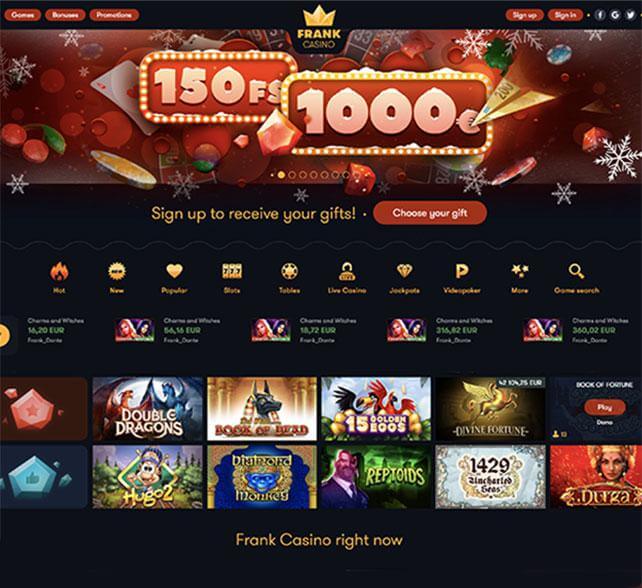Click the Twitter icon in header

(630, 15)
